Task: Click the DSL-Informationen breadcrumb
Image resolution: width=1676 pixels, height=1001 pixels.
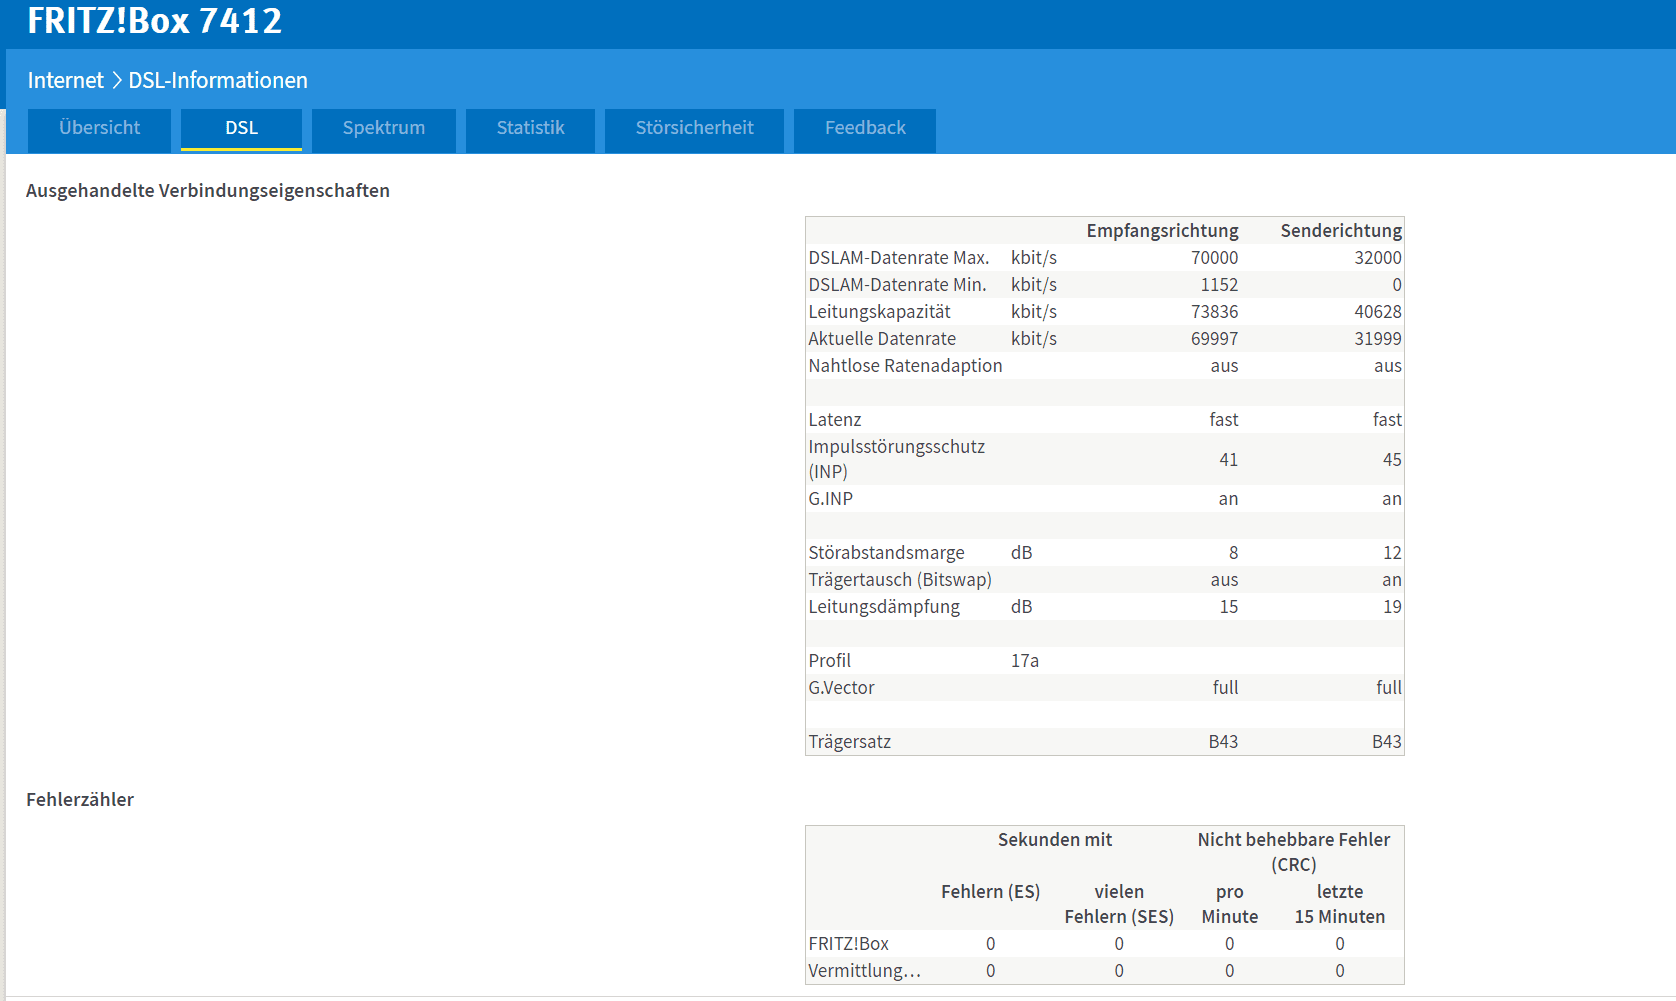Action: click(x=218, y=80)
